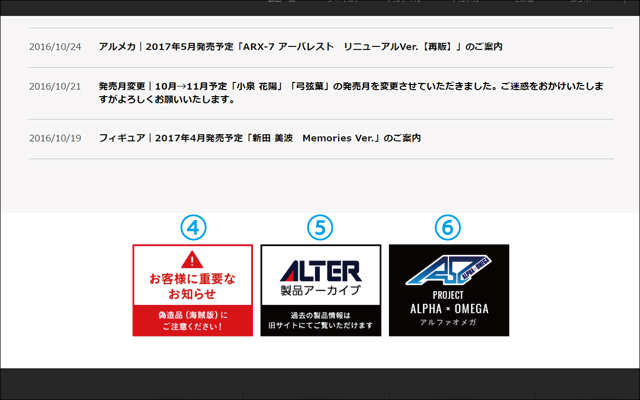640x400 pixels.
Task: Open the 新田 美波 Memories Ver. announcement
Action: coord(260,138)
